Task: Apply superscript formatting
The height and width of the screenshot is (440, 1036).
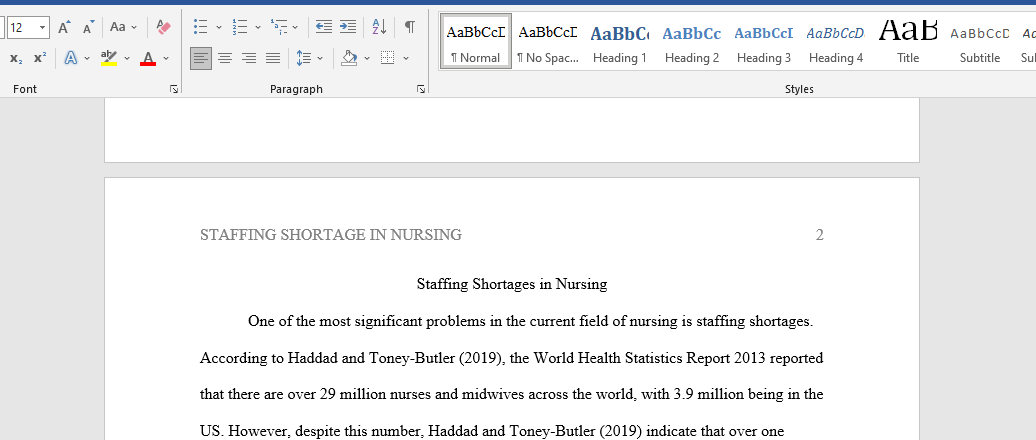Action: (x=40, y=58)
